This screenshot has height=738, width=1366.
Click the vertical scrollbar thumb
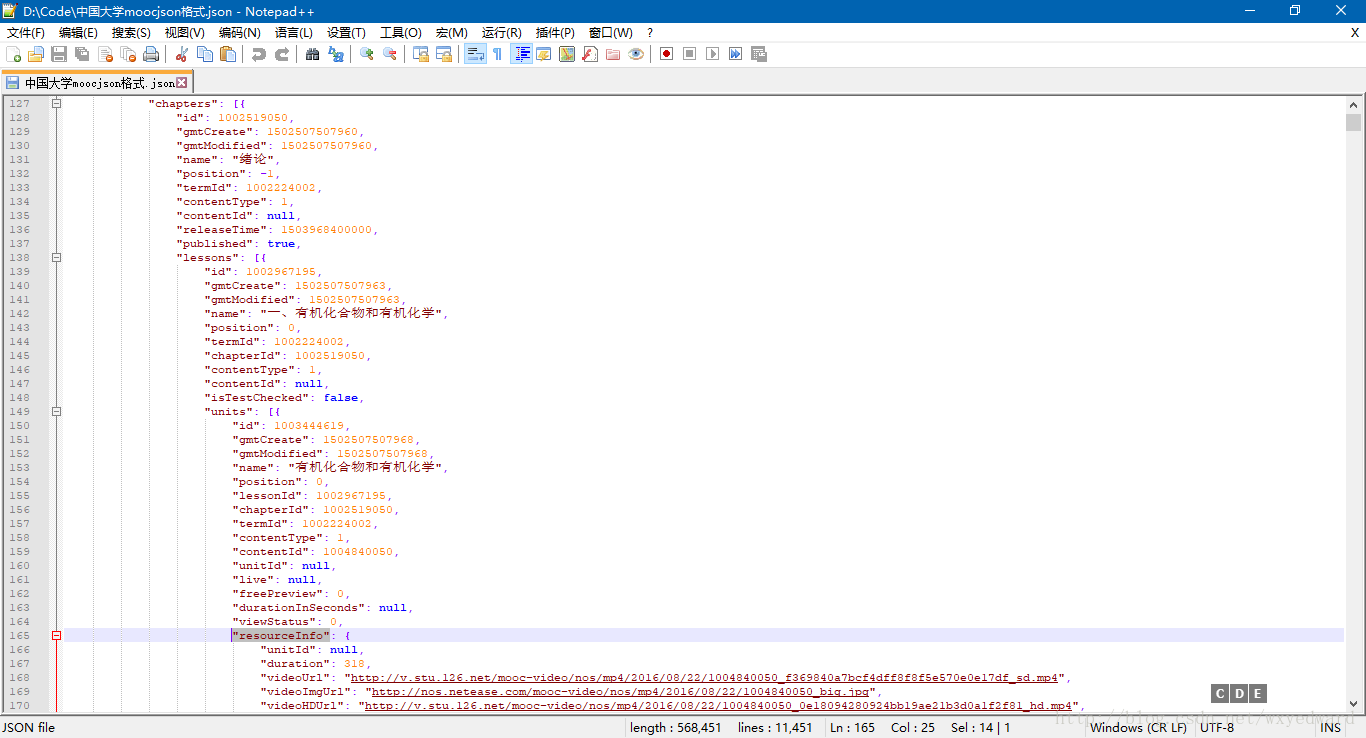click(1353, 122)
